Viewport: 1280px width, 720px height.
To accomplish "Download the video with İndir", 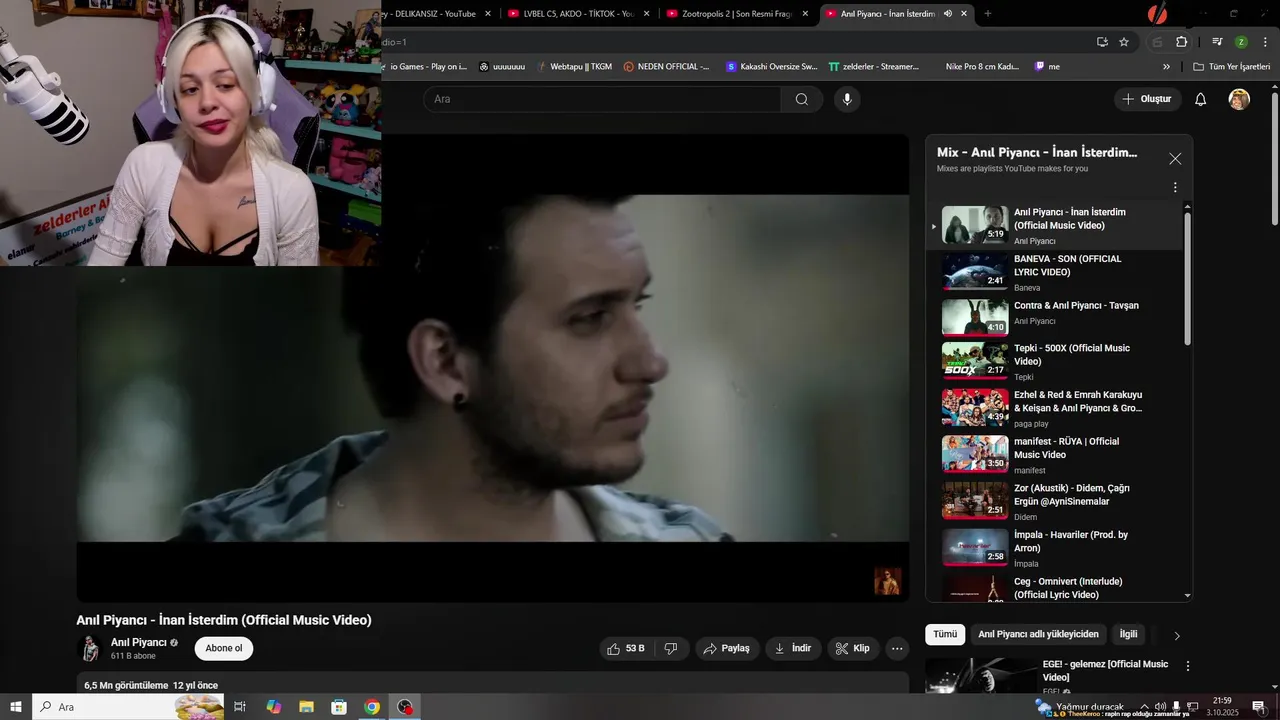I will [x=793, y=648].
